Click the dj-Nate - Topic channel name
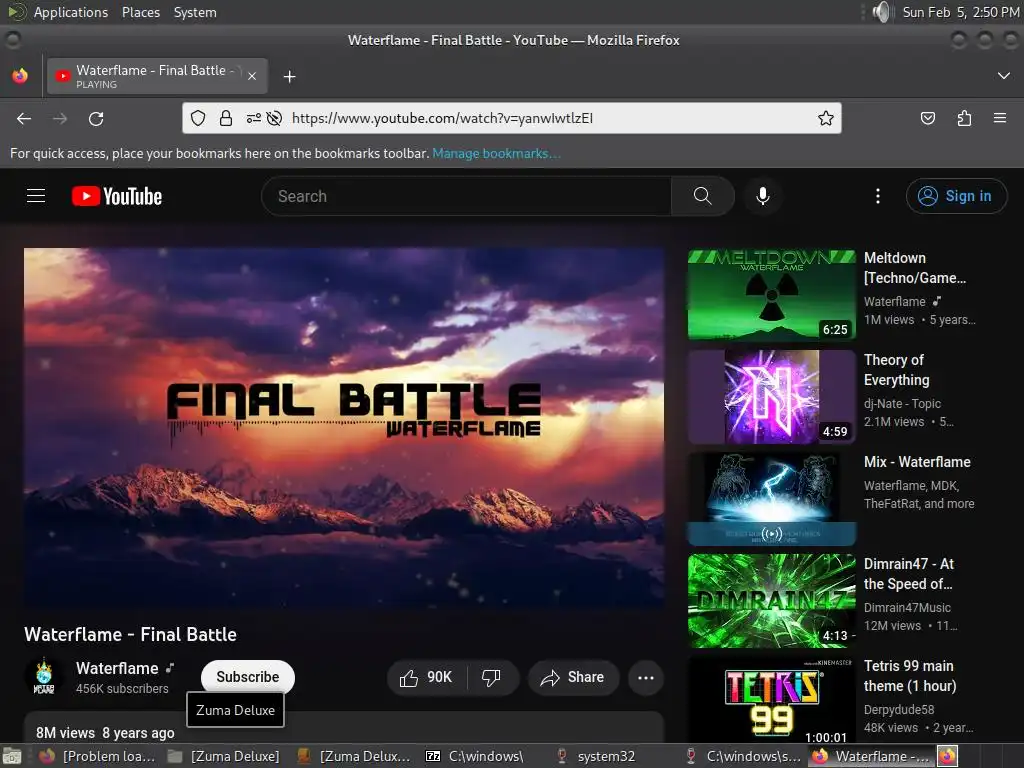1024x768 pixels. pyautogui.click(x=902, y=404)
